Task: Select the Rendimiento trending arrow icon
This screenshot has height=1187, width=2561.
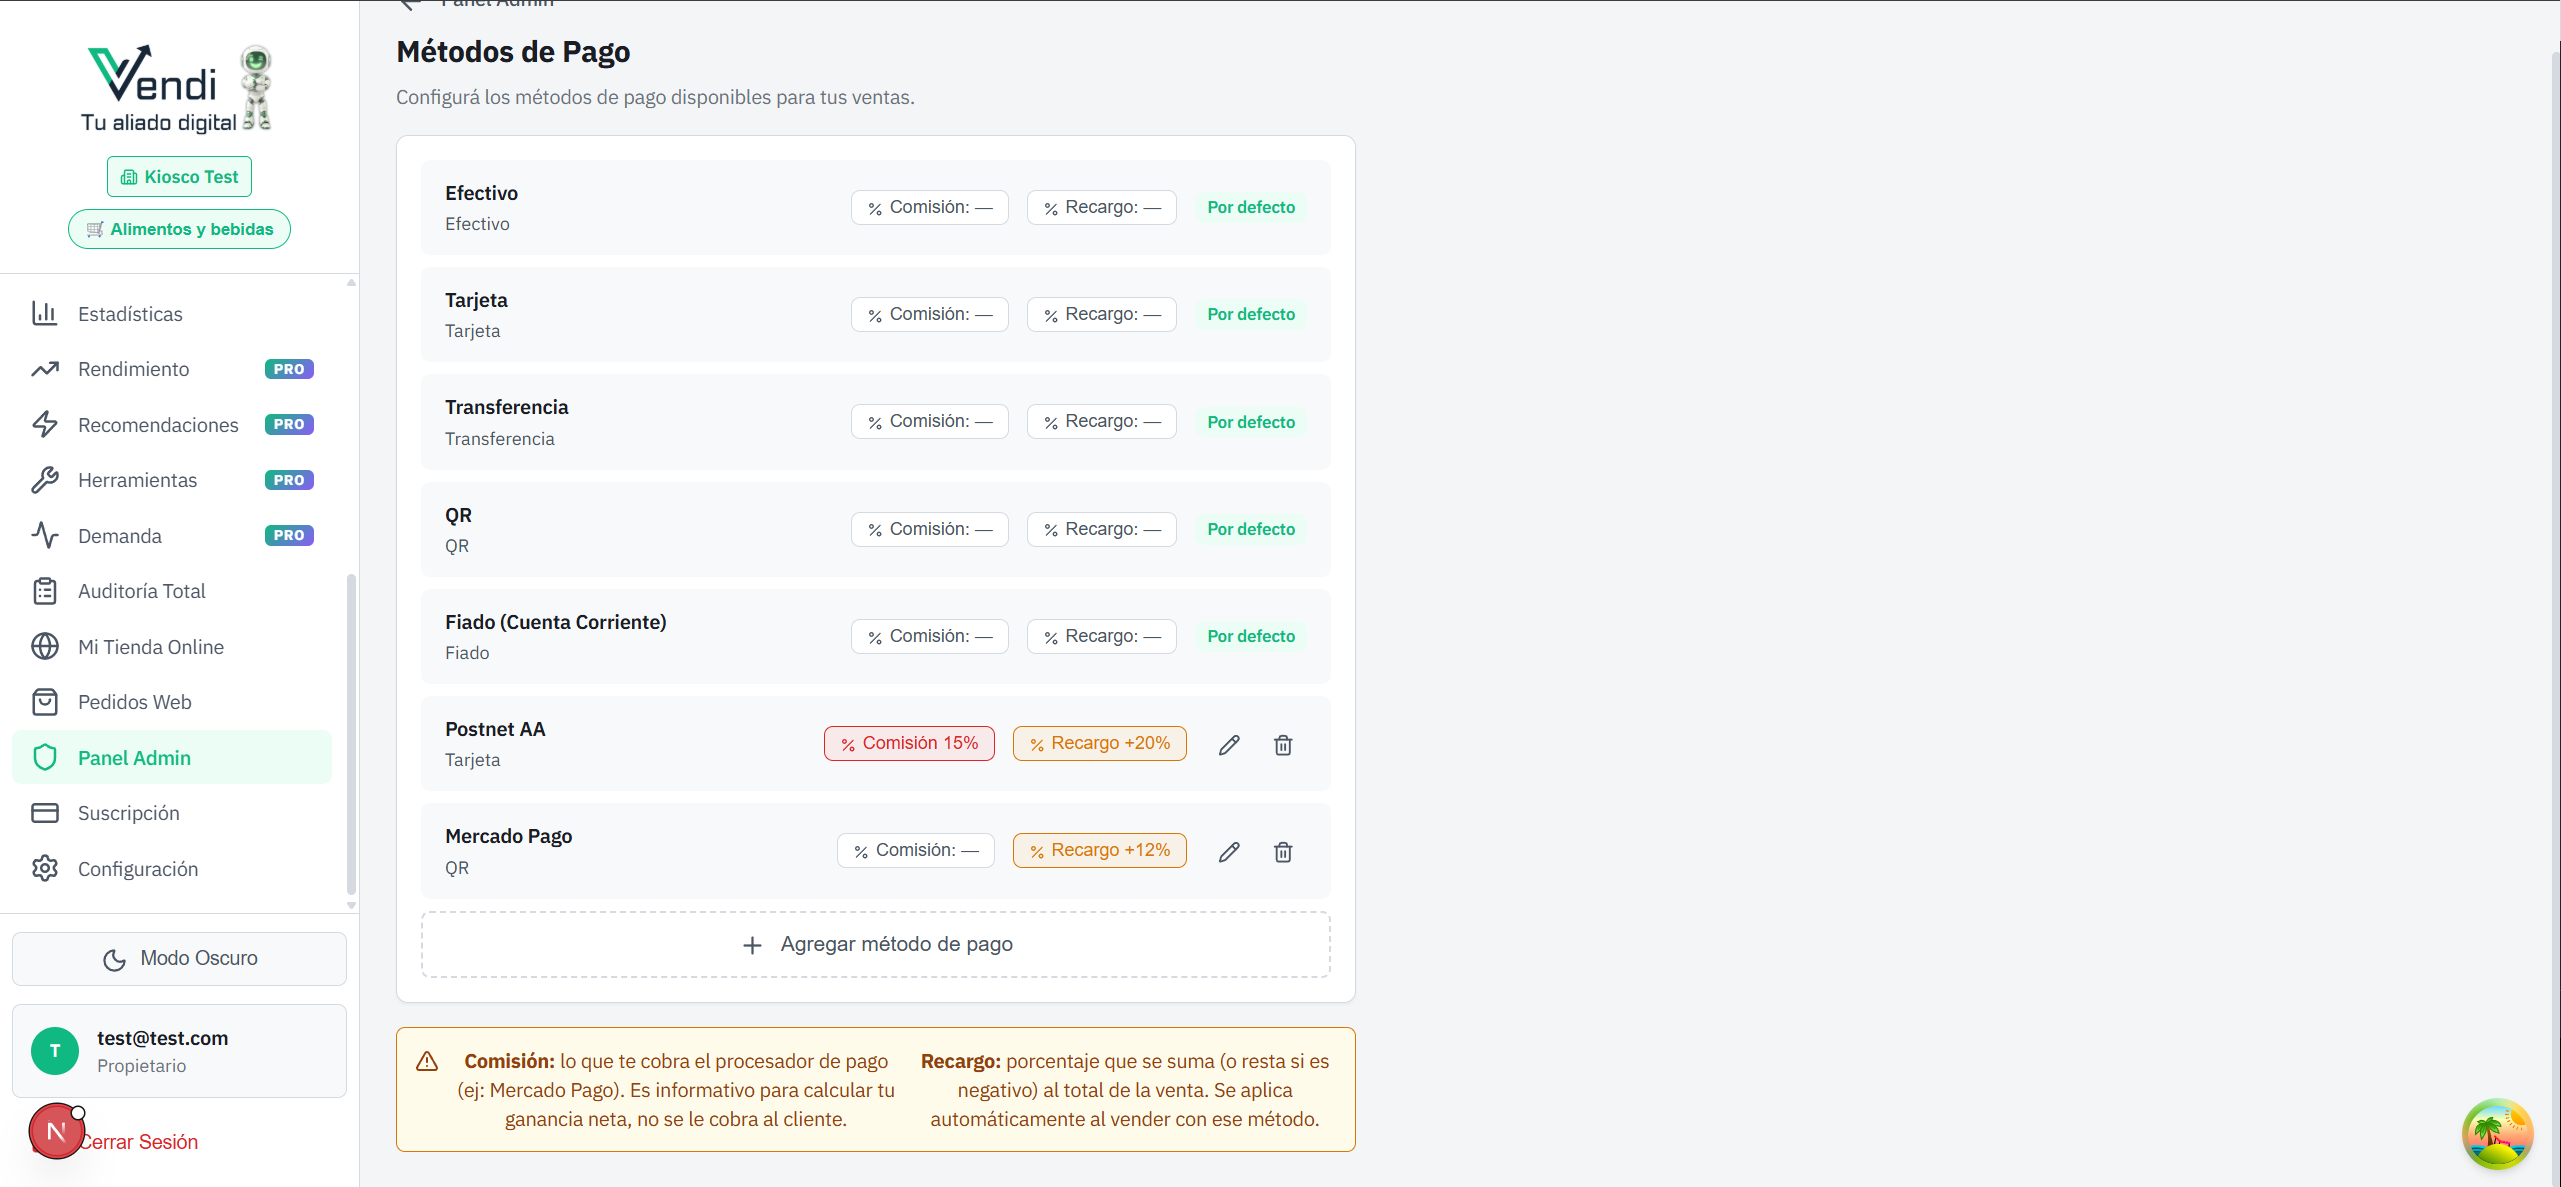Action: [x=45, y=368]
